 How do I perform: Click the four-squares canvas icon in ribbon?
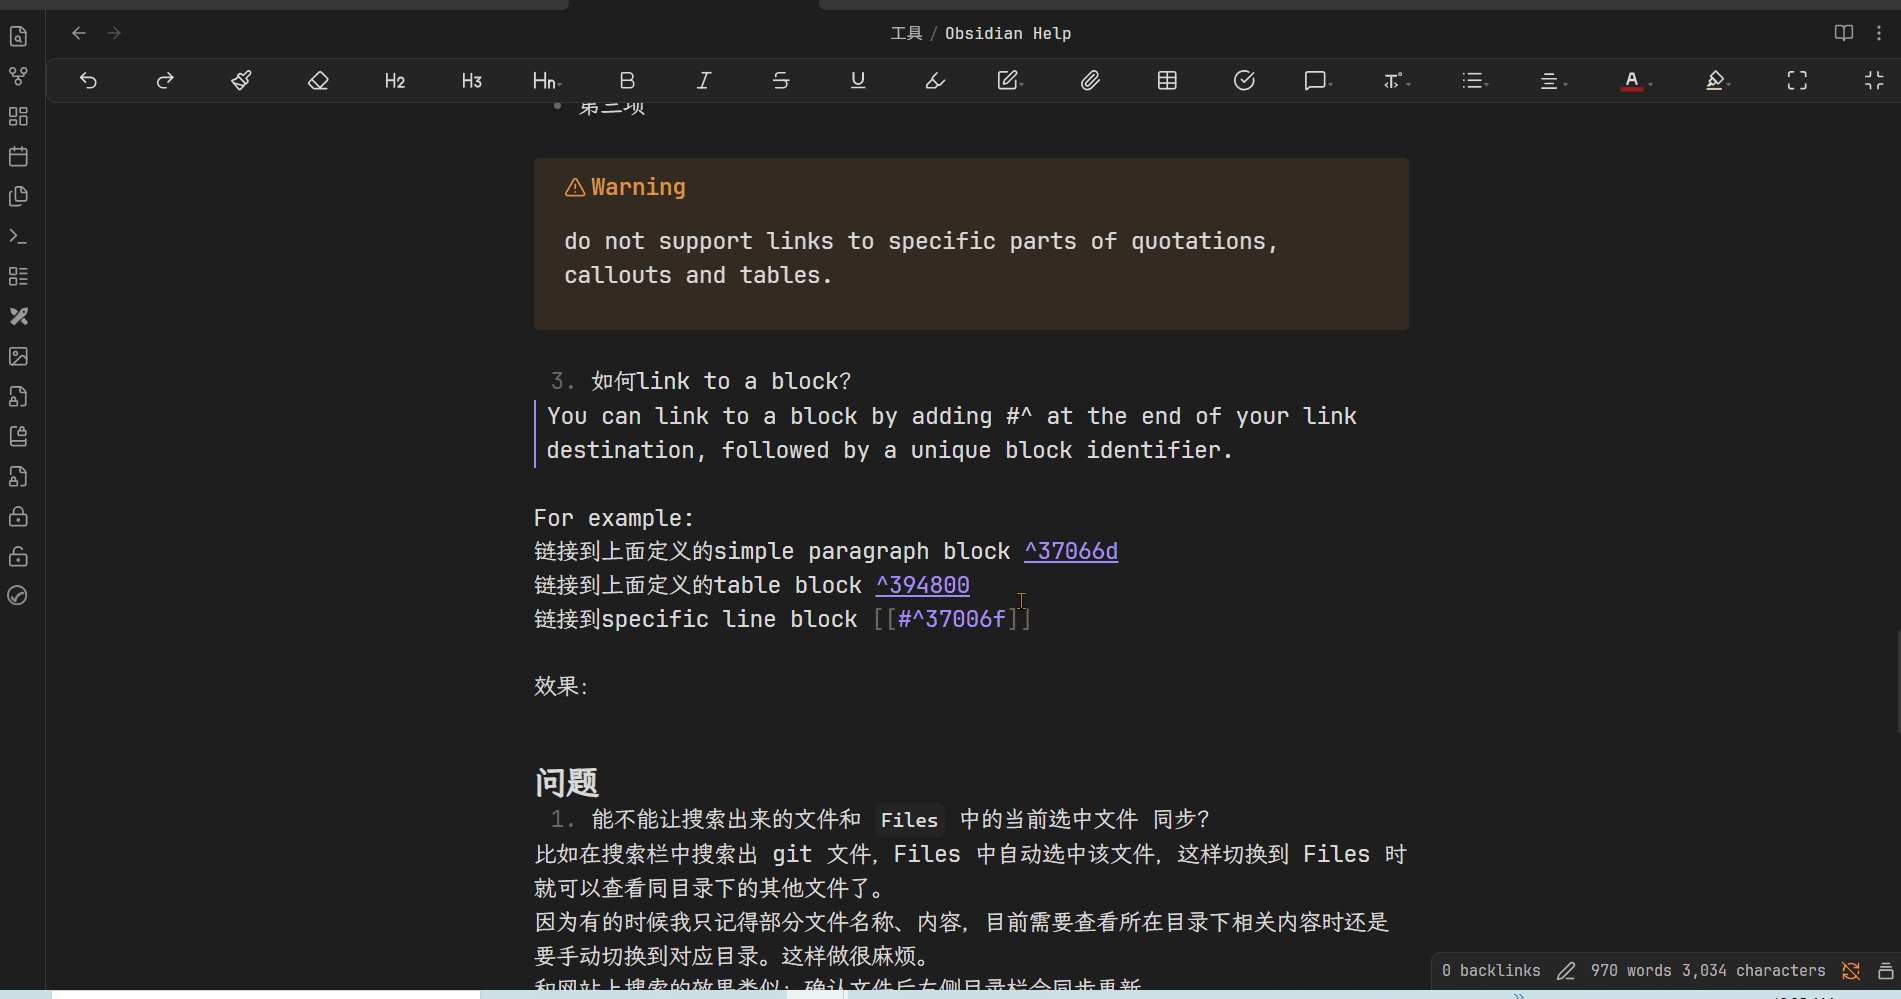(18, 117)
